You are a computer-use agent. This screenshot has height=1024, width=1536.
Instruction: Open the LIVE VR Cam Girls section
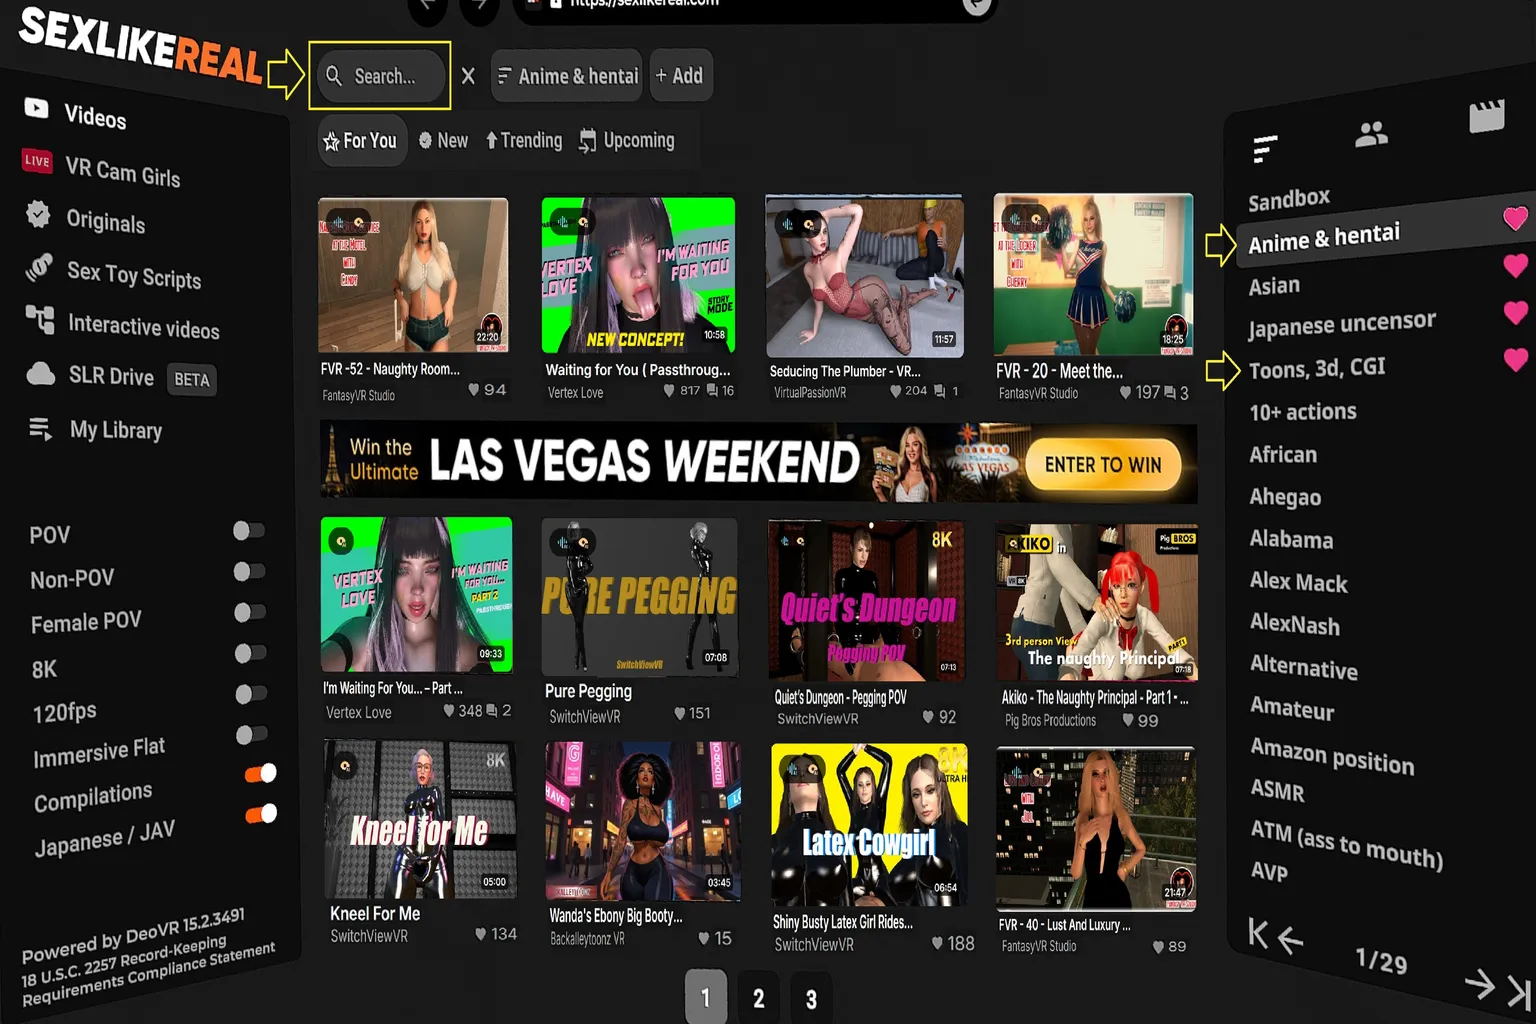(101, 168)
